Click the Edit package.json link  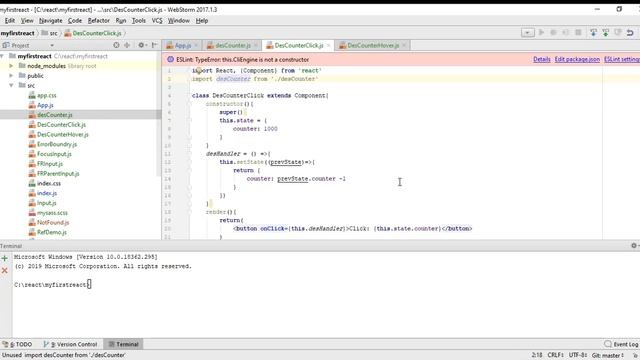[x=577, y=60]
